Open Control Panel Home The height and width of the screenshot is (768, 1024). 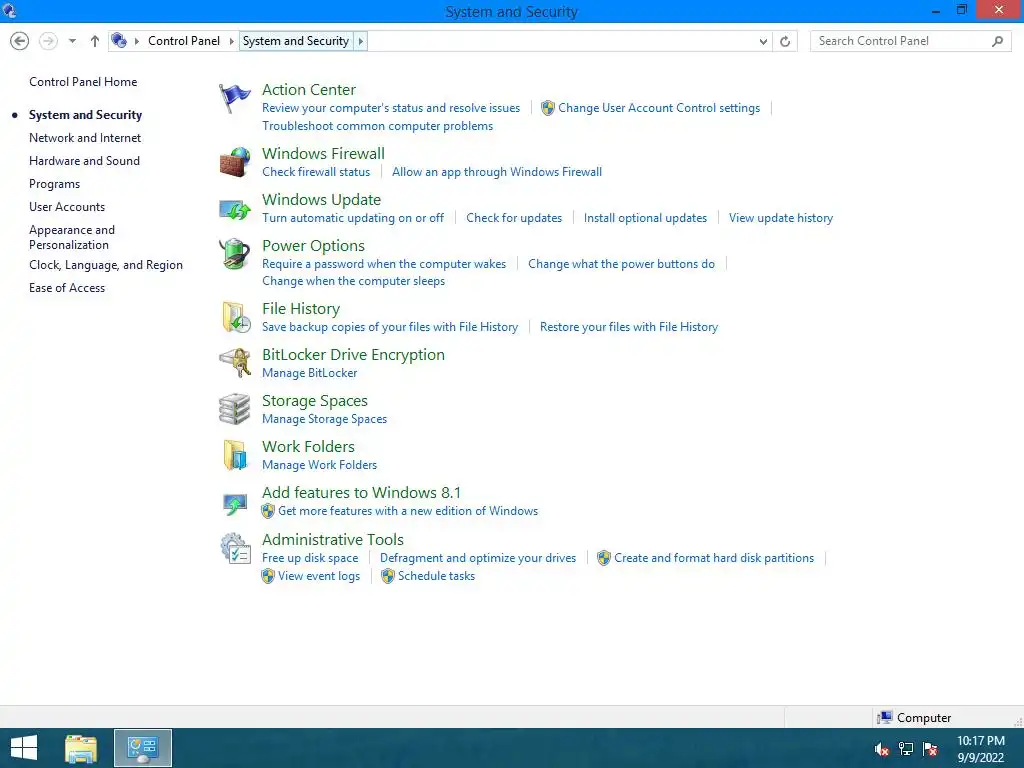[83, 82]
